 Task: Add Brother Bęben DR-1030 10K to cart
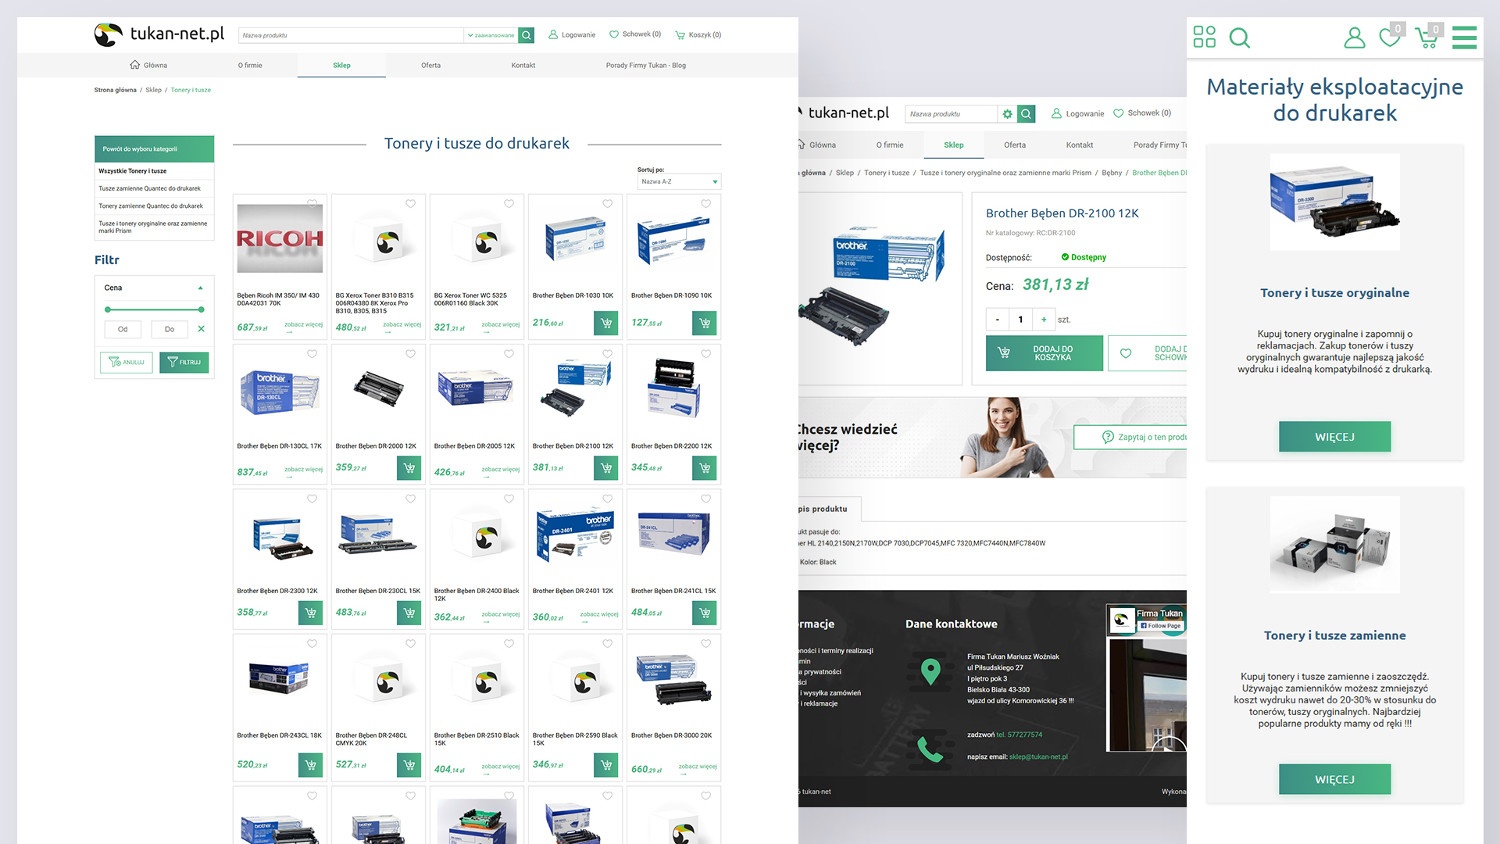coord(605,323)
